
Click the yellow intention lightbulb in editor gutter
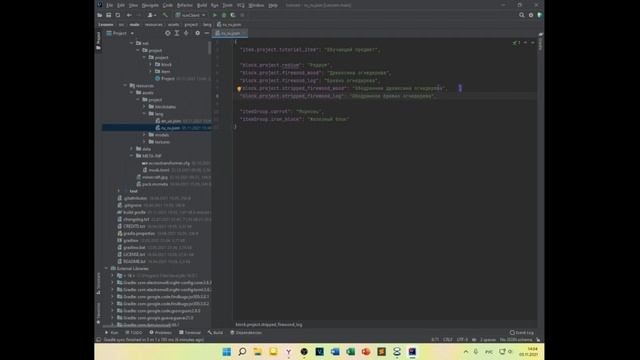coord(239,89)
